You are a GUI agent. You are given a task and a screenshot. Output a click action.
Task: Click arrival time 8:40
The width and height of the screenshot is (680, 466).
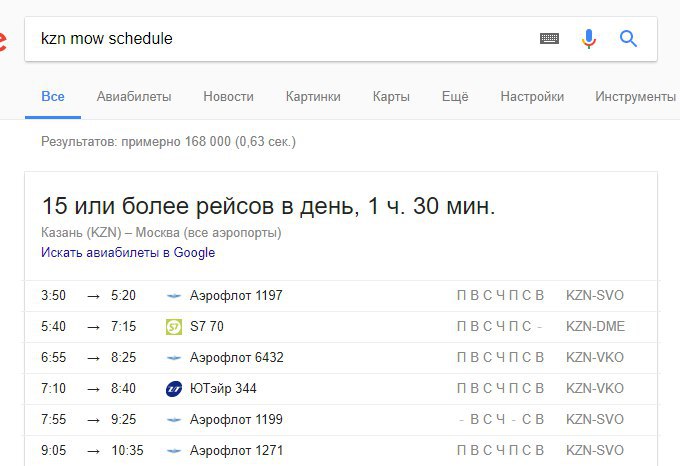pos(124,388)
